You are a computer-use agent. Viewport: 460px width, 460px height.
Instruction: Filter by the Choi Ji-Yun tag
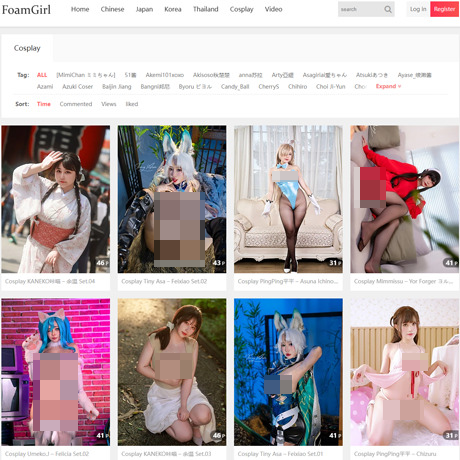pos(330,87)
